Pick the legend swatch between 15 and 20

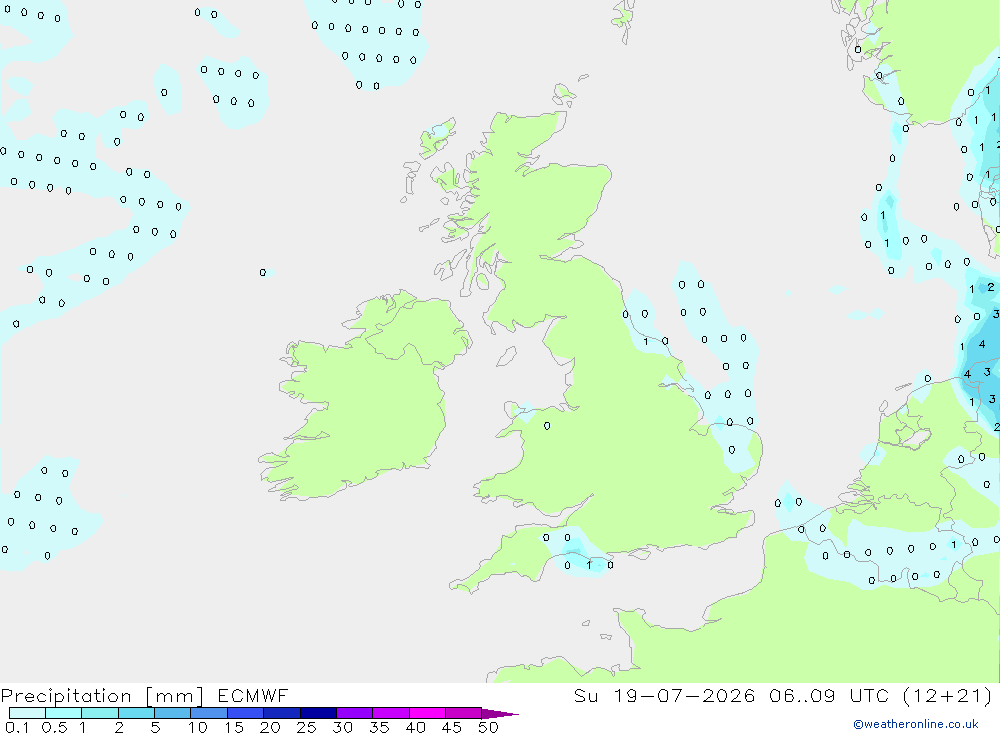[246, 713]
